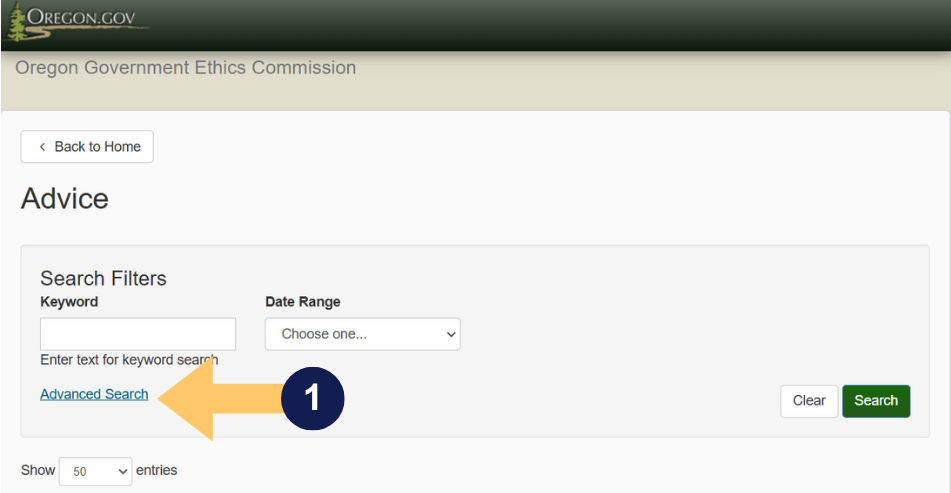The image size is (951, 493).
Task: Select the Oregon Government Ethics Commission title
Action: click(186, 68)
